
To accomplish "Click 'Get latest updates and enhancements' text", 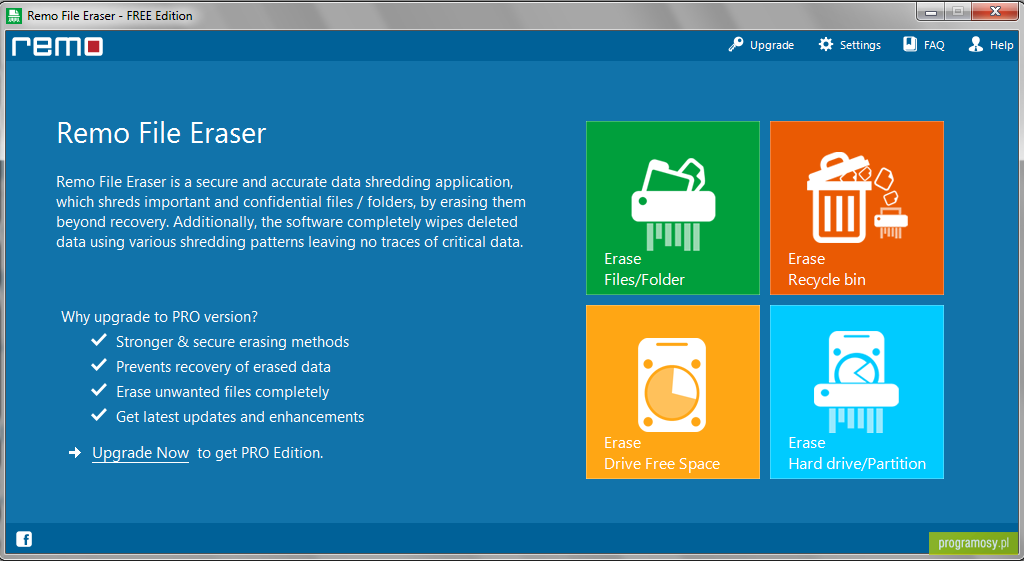I will (240, 417).
